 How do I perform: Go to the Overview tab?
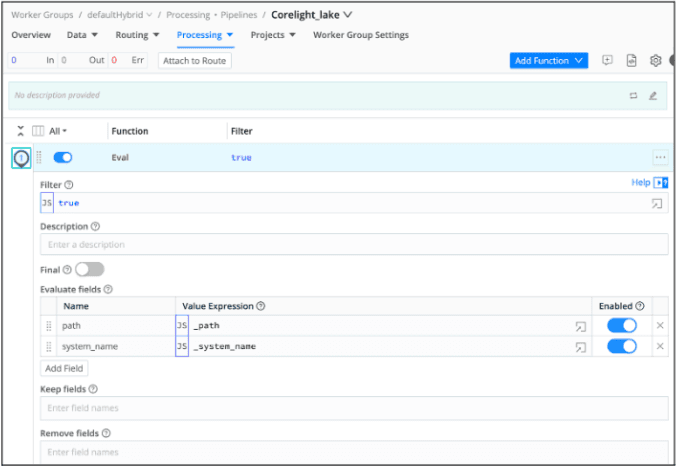tap(31, 35)
